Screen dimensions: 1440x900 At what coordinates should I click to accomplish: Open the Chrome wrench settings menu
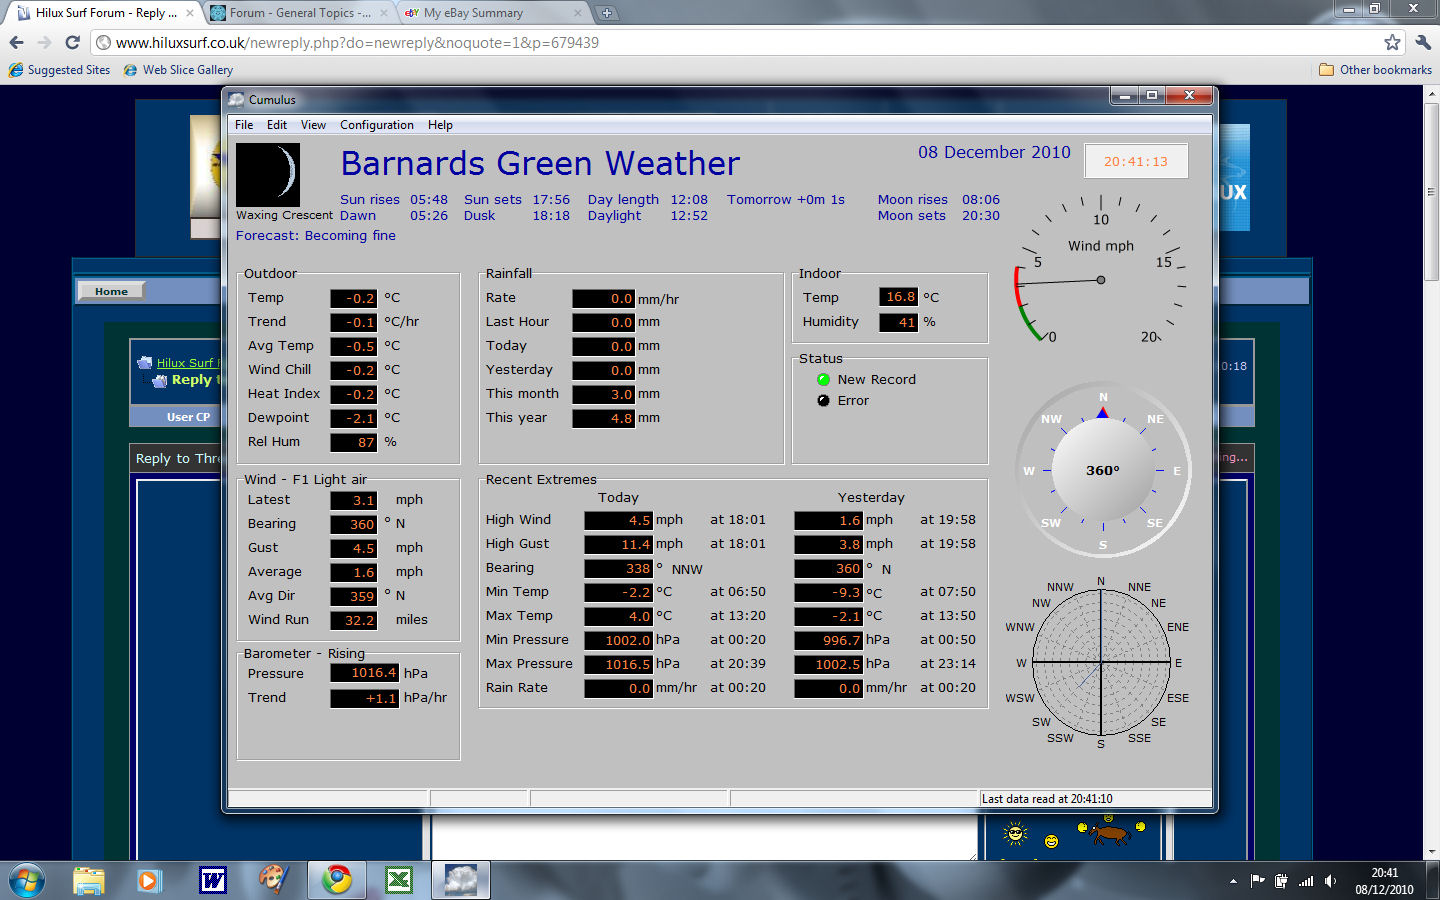click(x=1423, y=42)
